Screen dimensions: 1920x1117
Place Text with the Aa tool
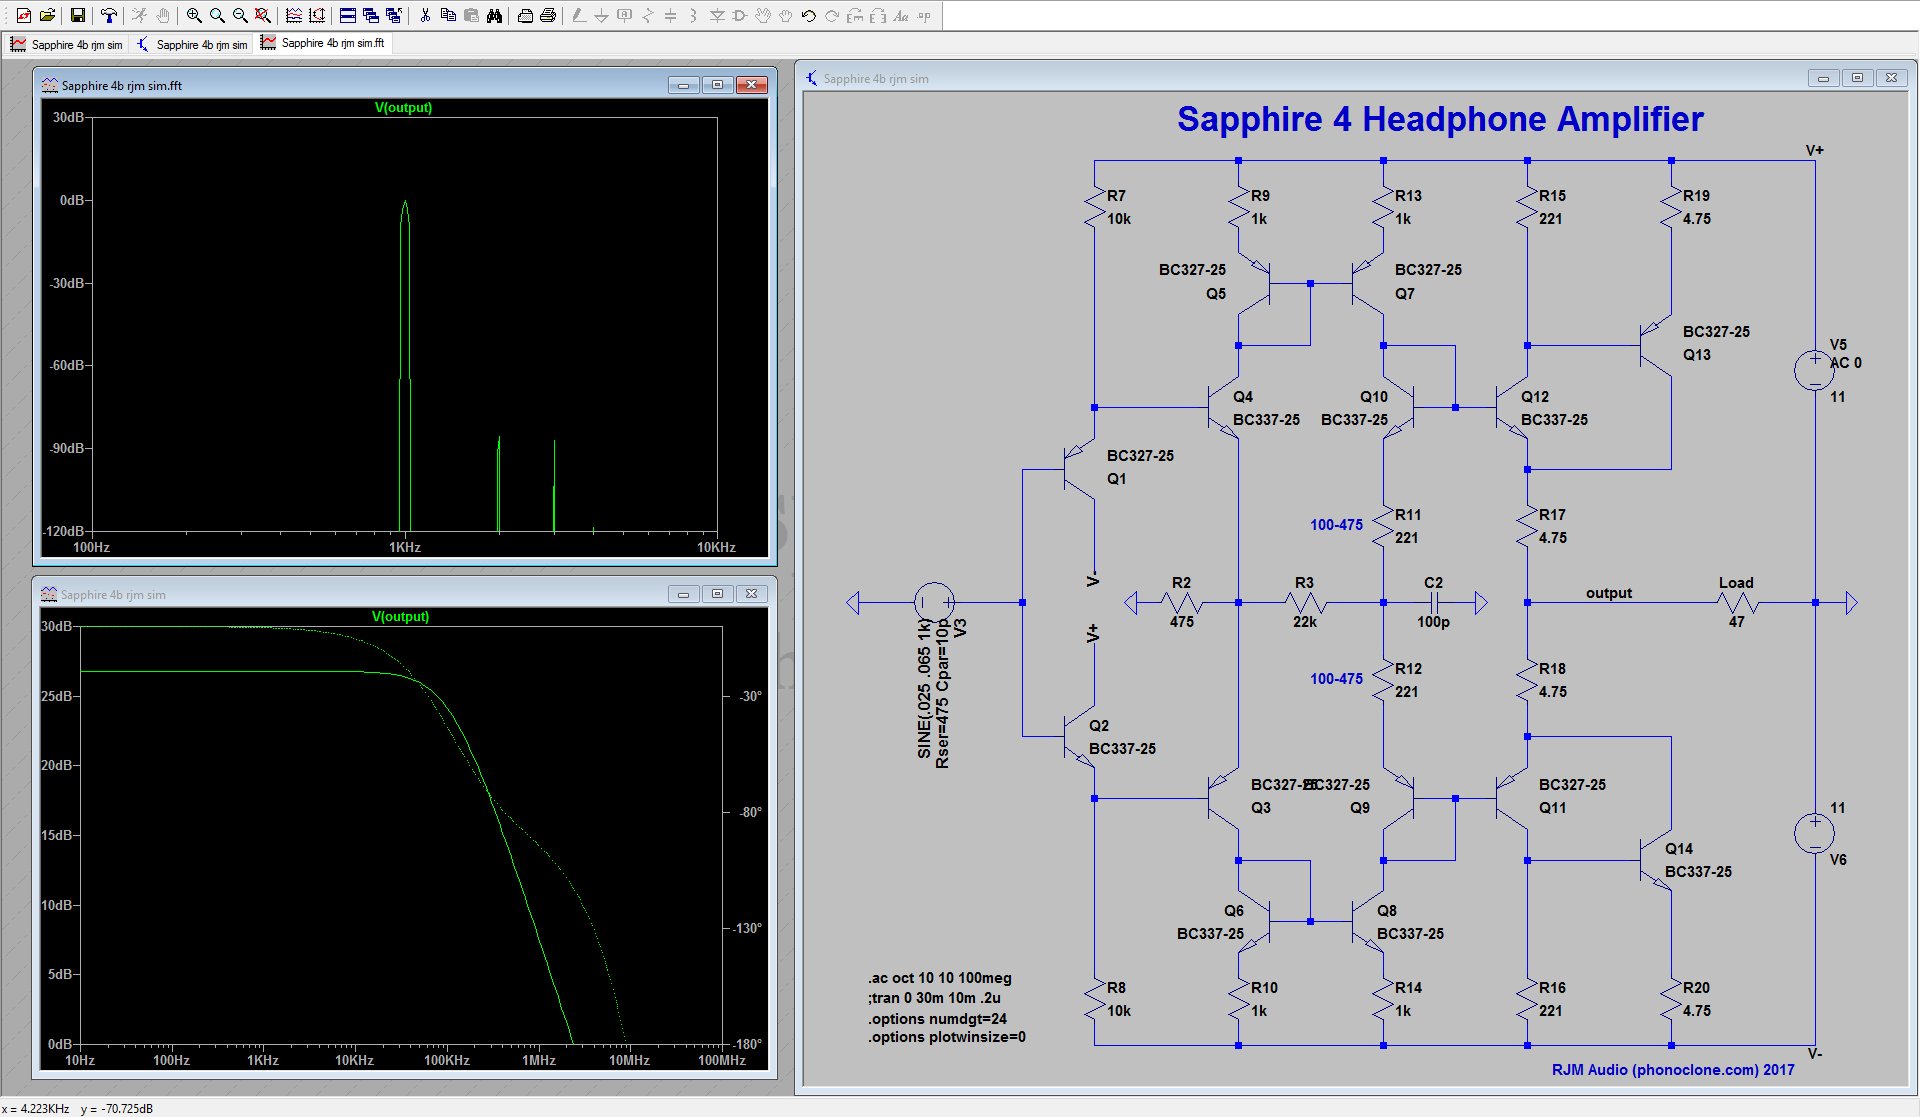(901, 15)
